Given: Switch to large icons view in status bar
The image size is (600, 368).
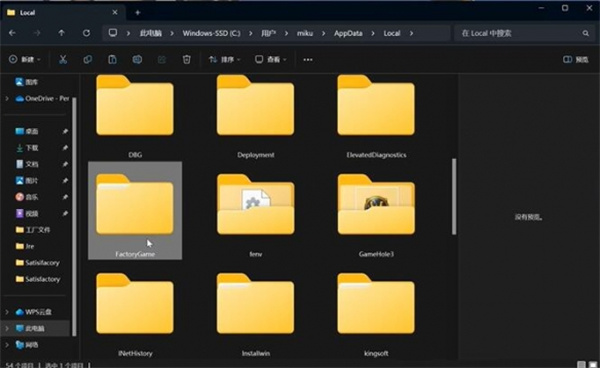Looking at the screenshot, I should (593, 364).
